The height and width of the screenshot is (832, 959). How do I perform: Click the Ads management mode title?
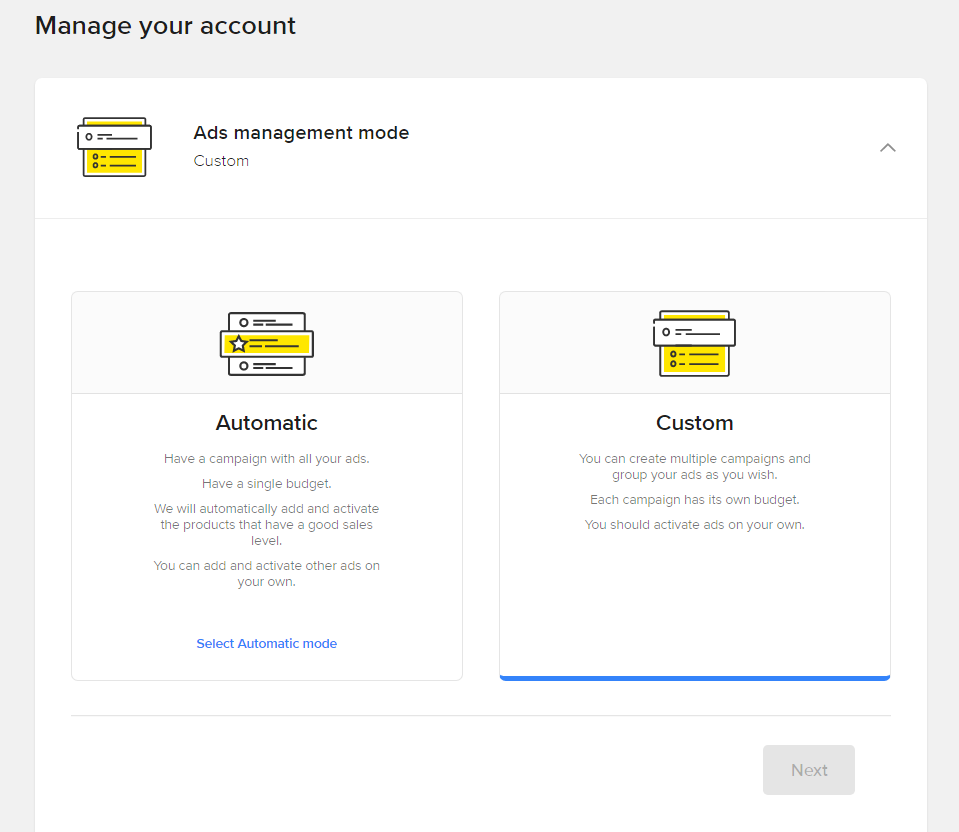pyautogui.click(x=301, y=133)
